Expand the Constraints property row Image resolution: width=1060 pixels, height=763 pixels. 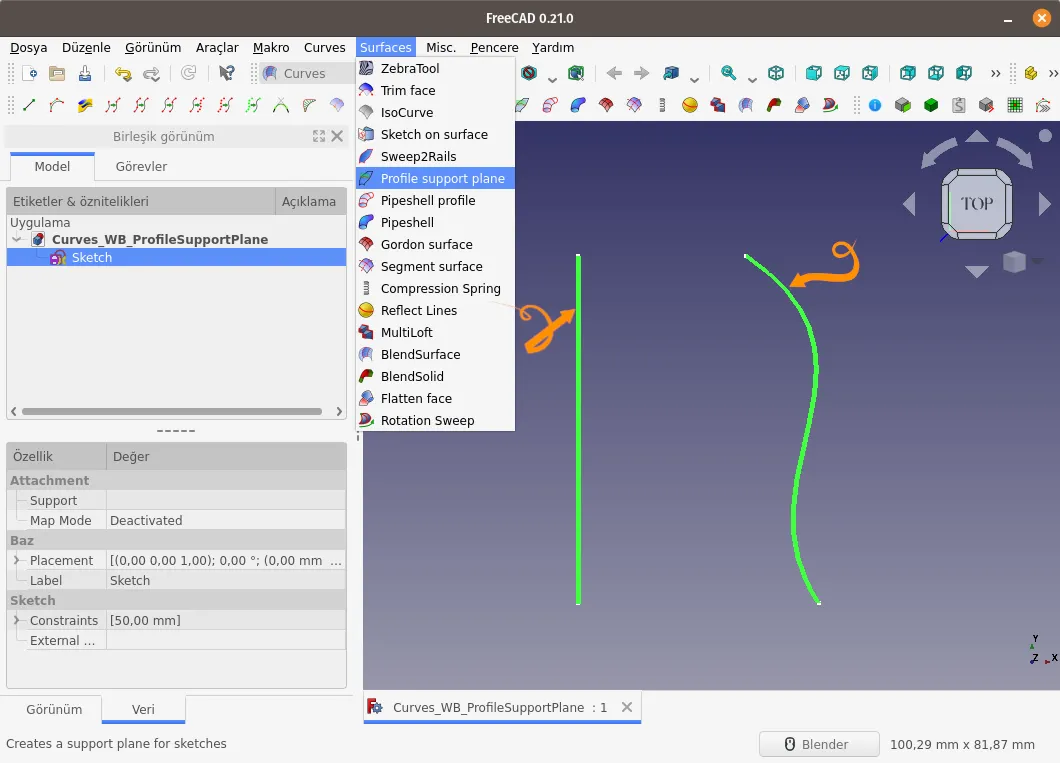[16, 620]
